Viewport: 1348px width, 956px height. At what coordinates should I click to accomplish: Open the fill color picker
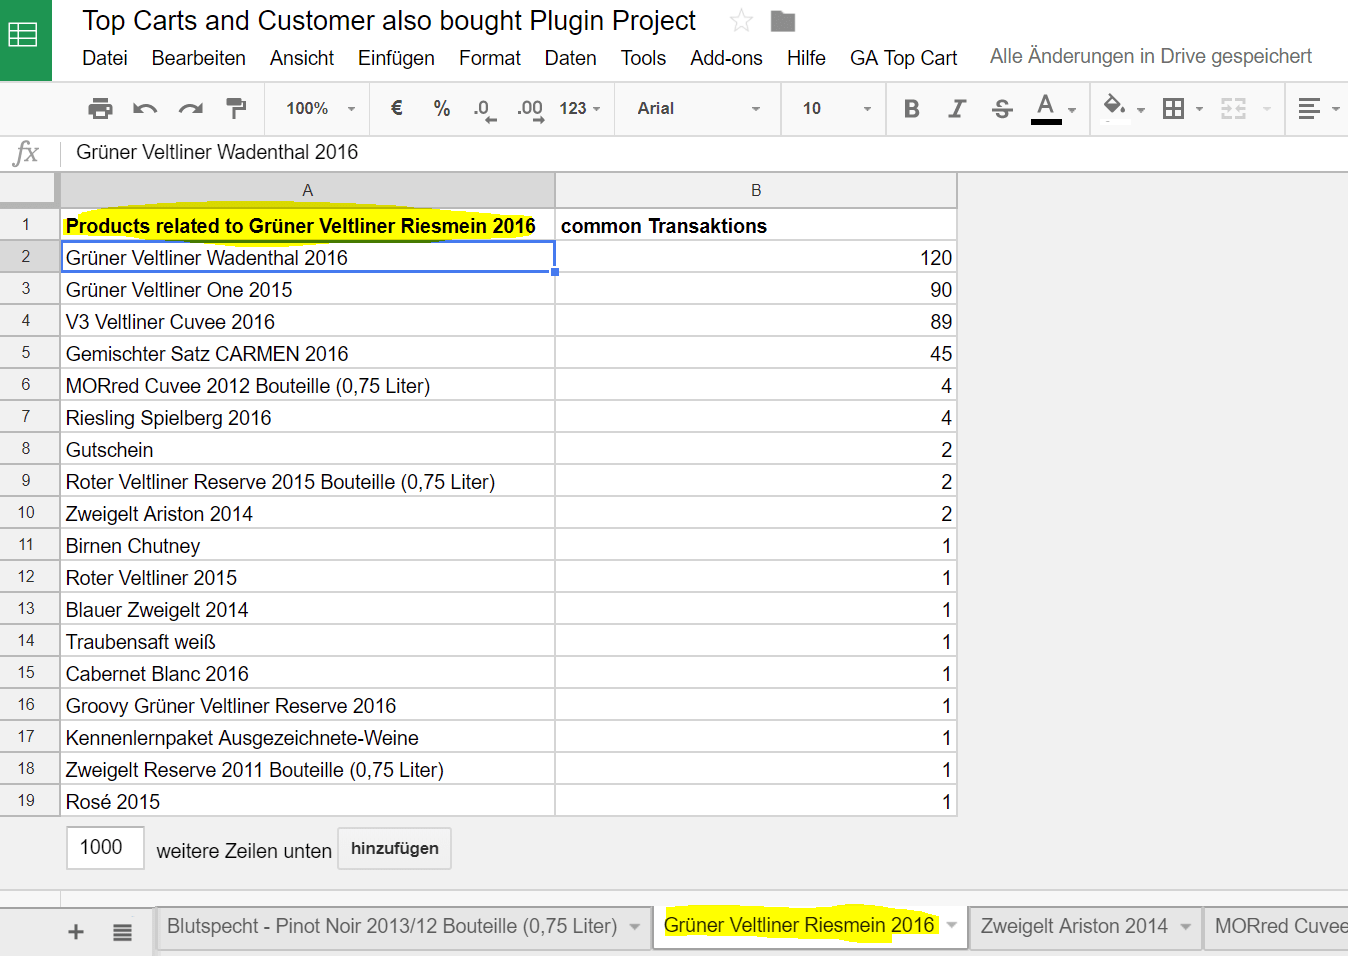click(1114, 108)
